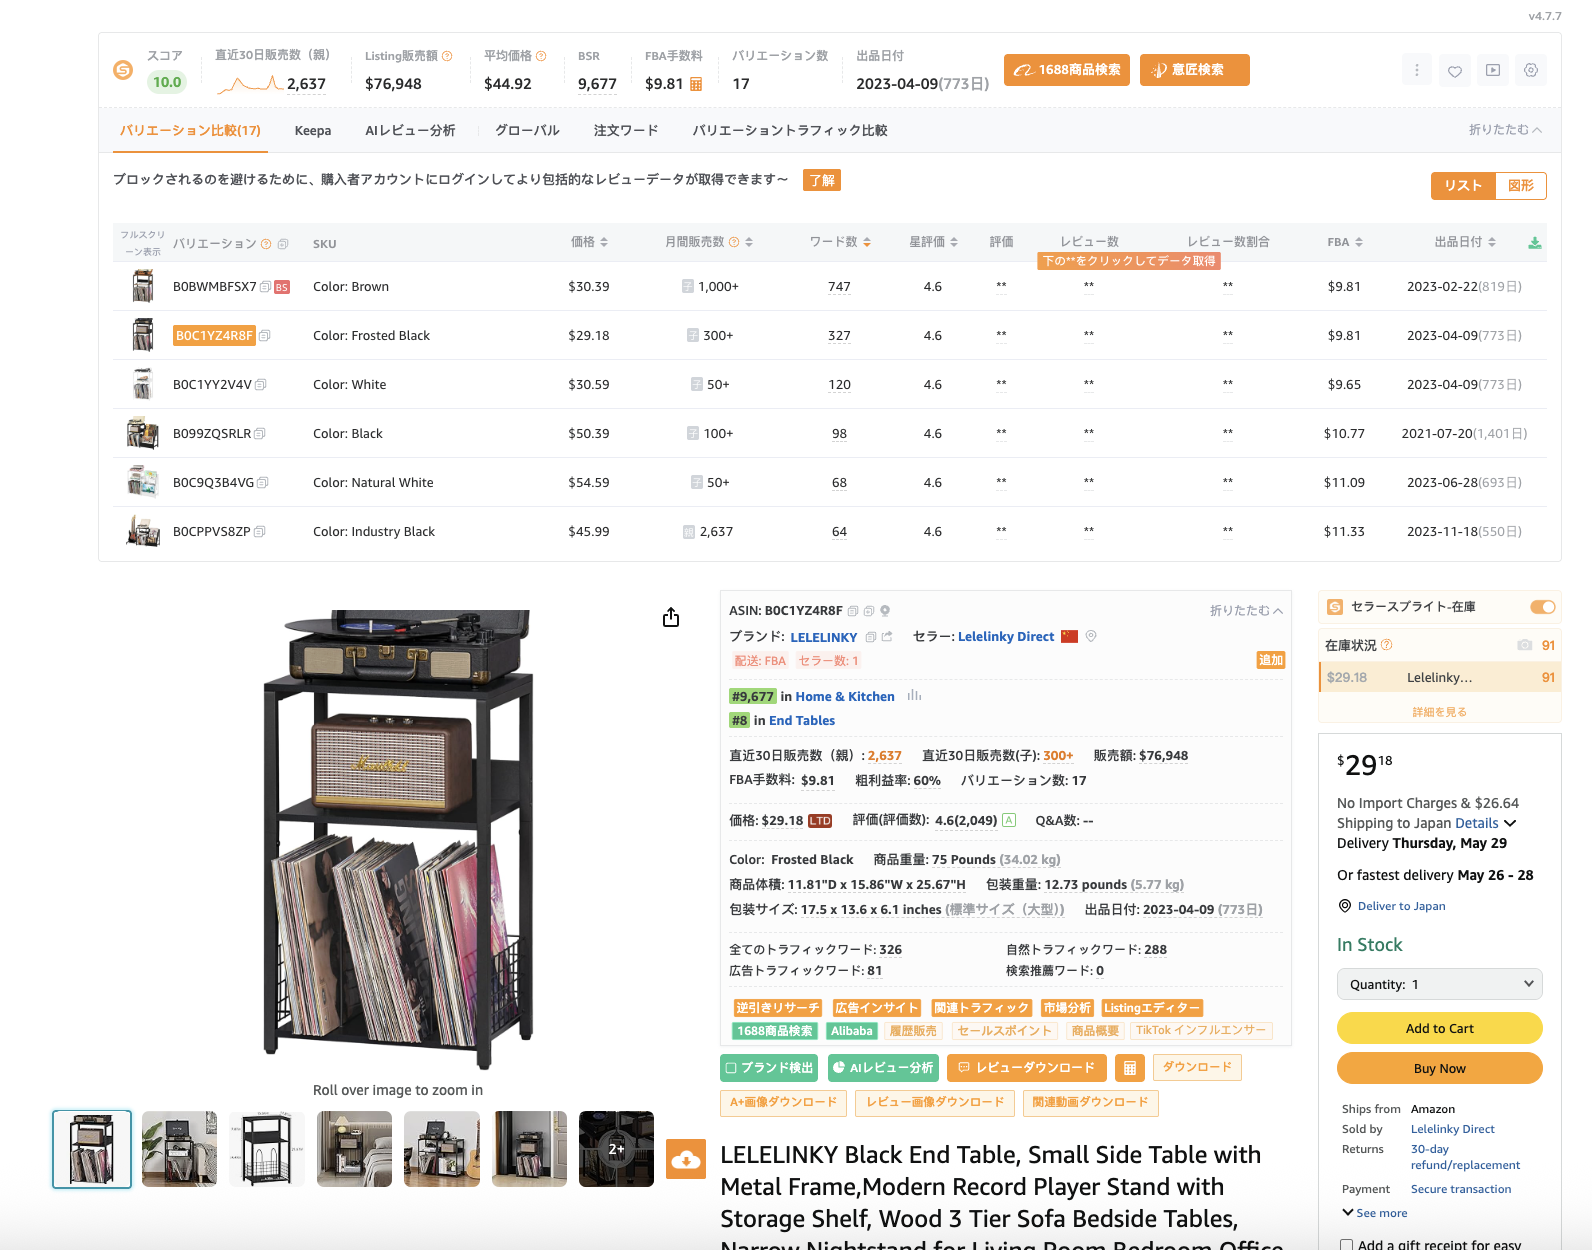Click the video play icon in header
1592x1250 pixels.
(x=1492, y=70)
